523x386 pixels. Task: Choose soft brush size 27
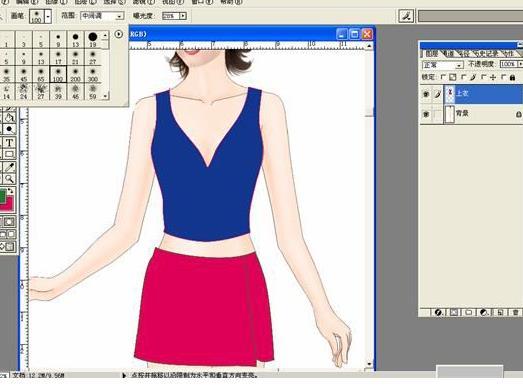click(x=93, y=57)
